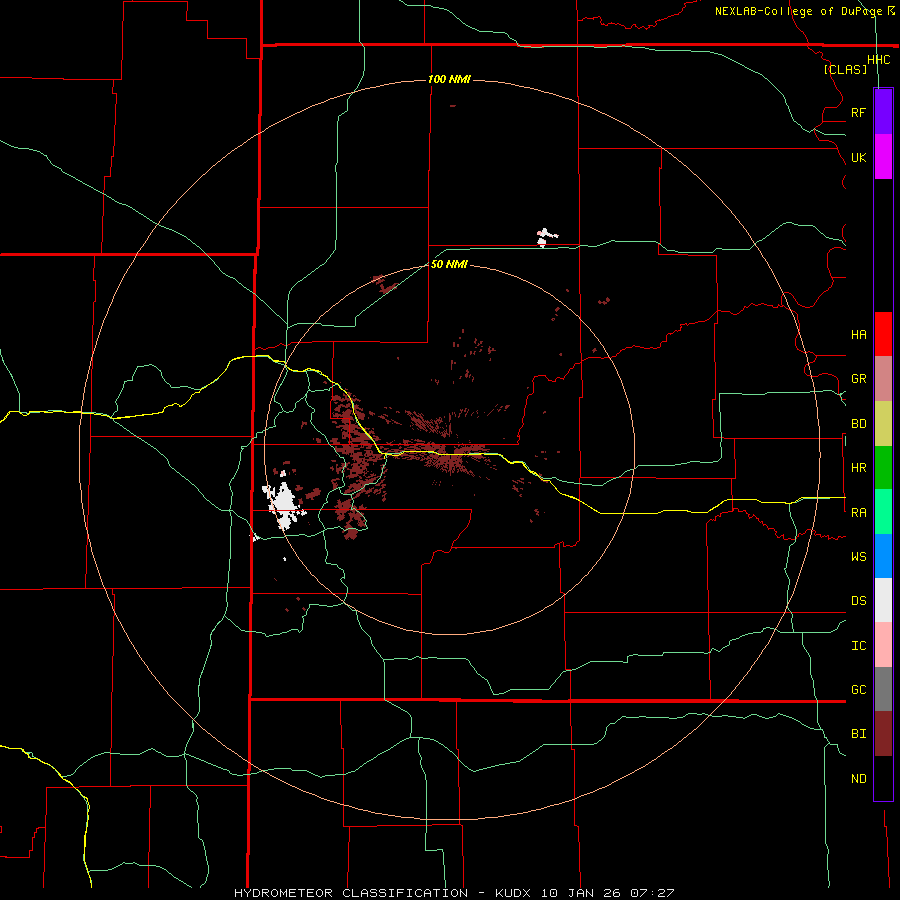Click the ND black legend block

click(883, 778)
